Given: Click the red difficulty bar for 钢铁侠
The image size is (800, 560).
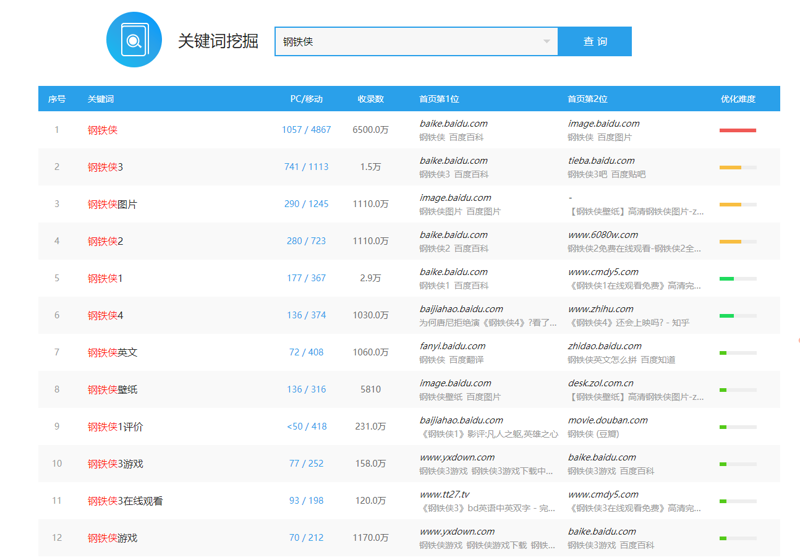Looking at the screenshot, I should click(738, 130).
